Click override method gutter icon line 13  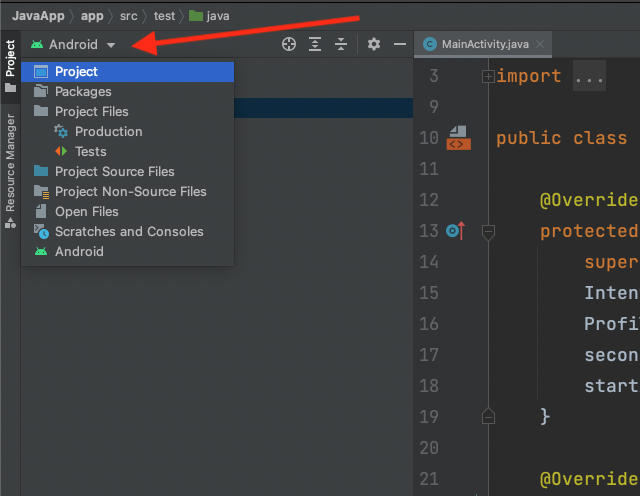456,231
